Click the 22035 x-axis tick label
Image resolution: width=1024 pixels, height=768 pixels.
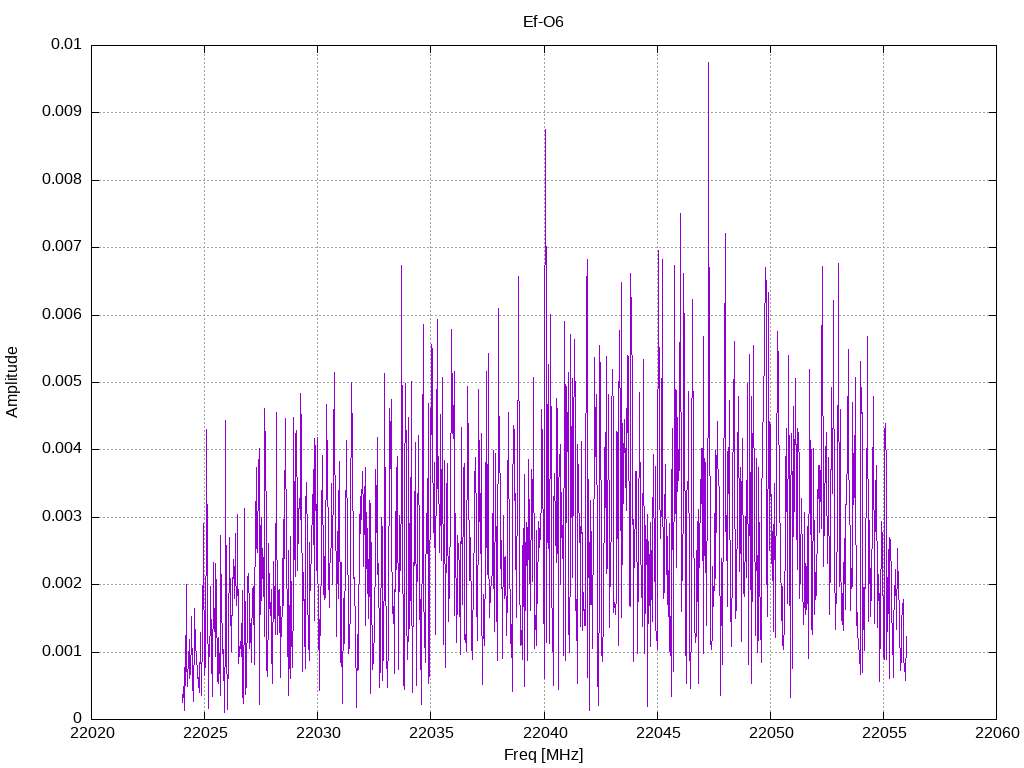(431, 733)
